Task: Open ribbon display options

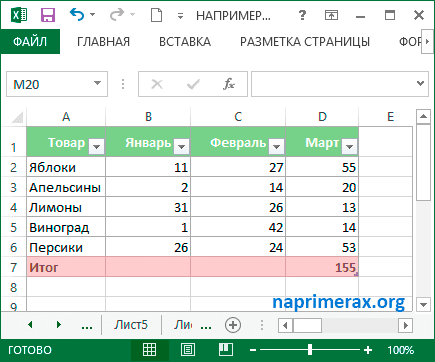Action: coord(331,15)
